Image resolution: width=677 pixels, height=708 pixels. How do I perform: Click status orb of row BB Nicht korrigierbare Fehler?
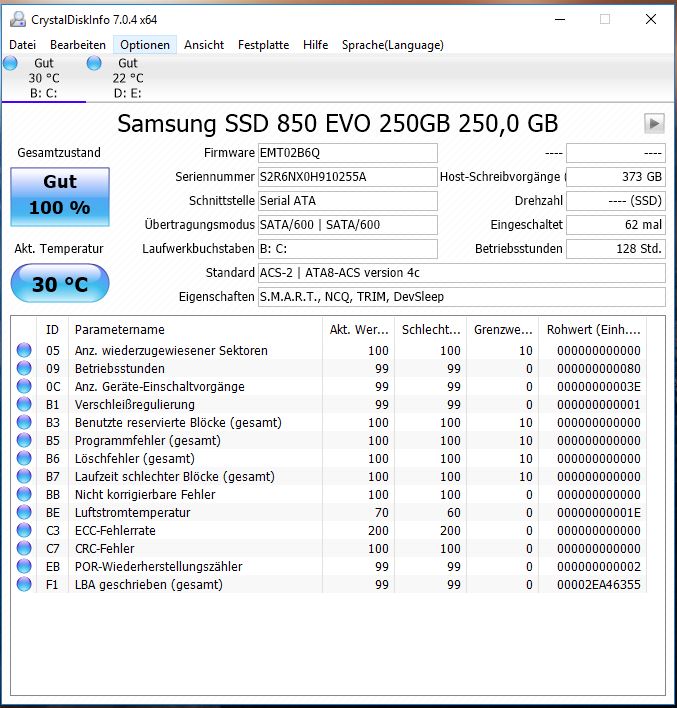24,494
